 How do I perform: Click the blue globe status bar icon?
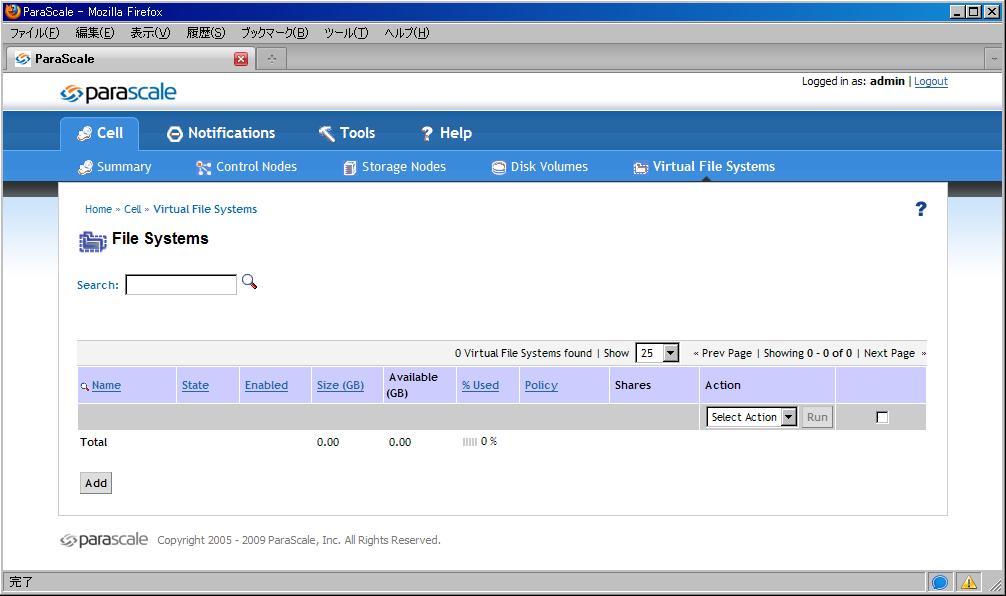coord(939,582)
